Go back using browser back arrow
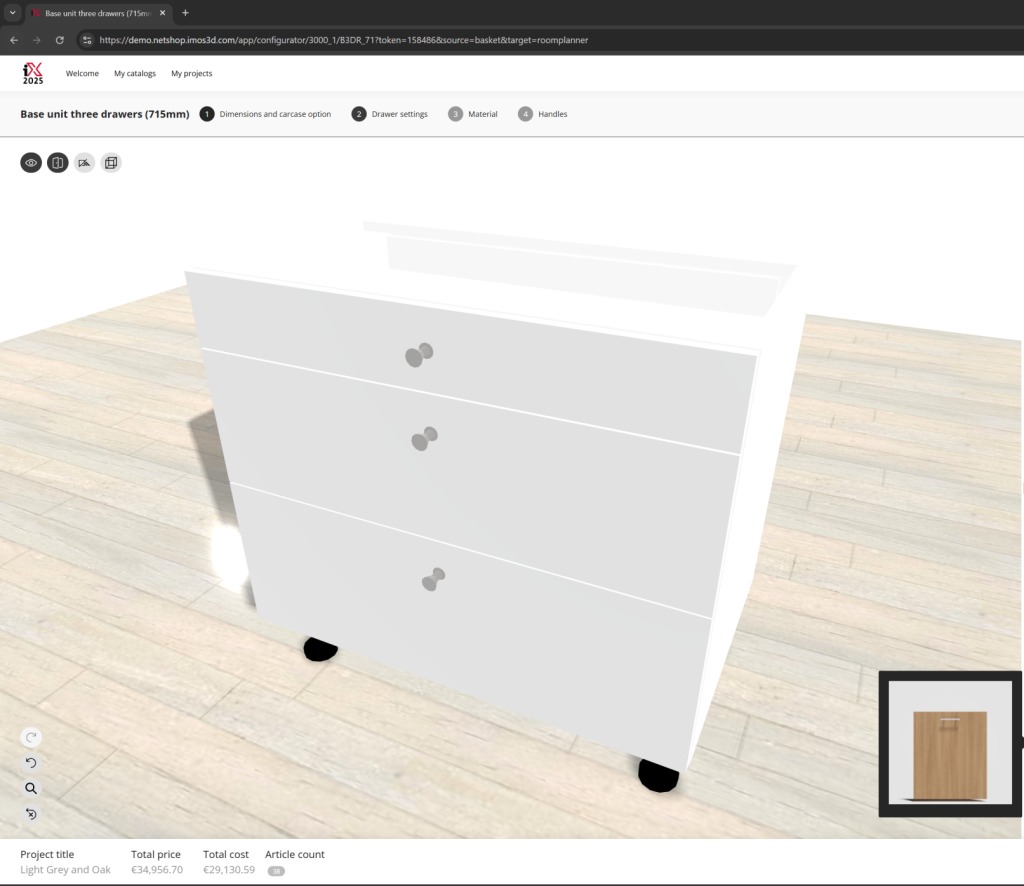The width and height of the screenshot is (1024, 886). coord(14,40)
